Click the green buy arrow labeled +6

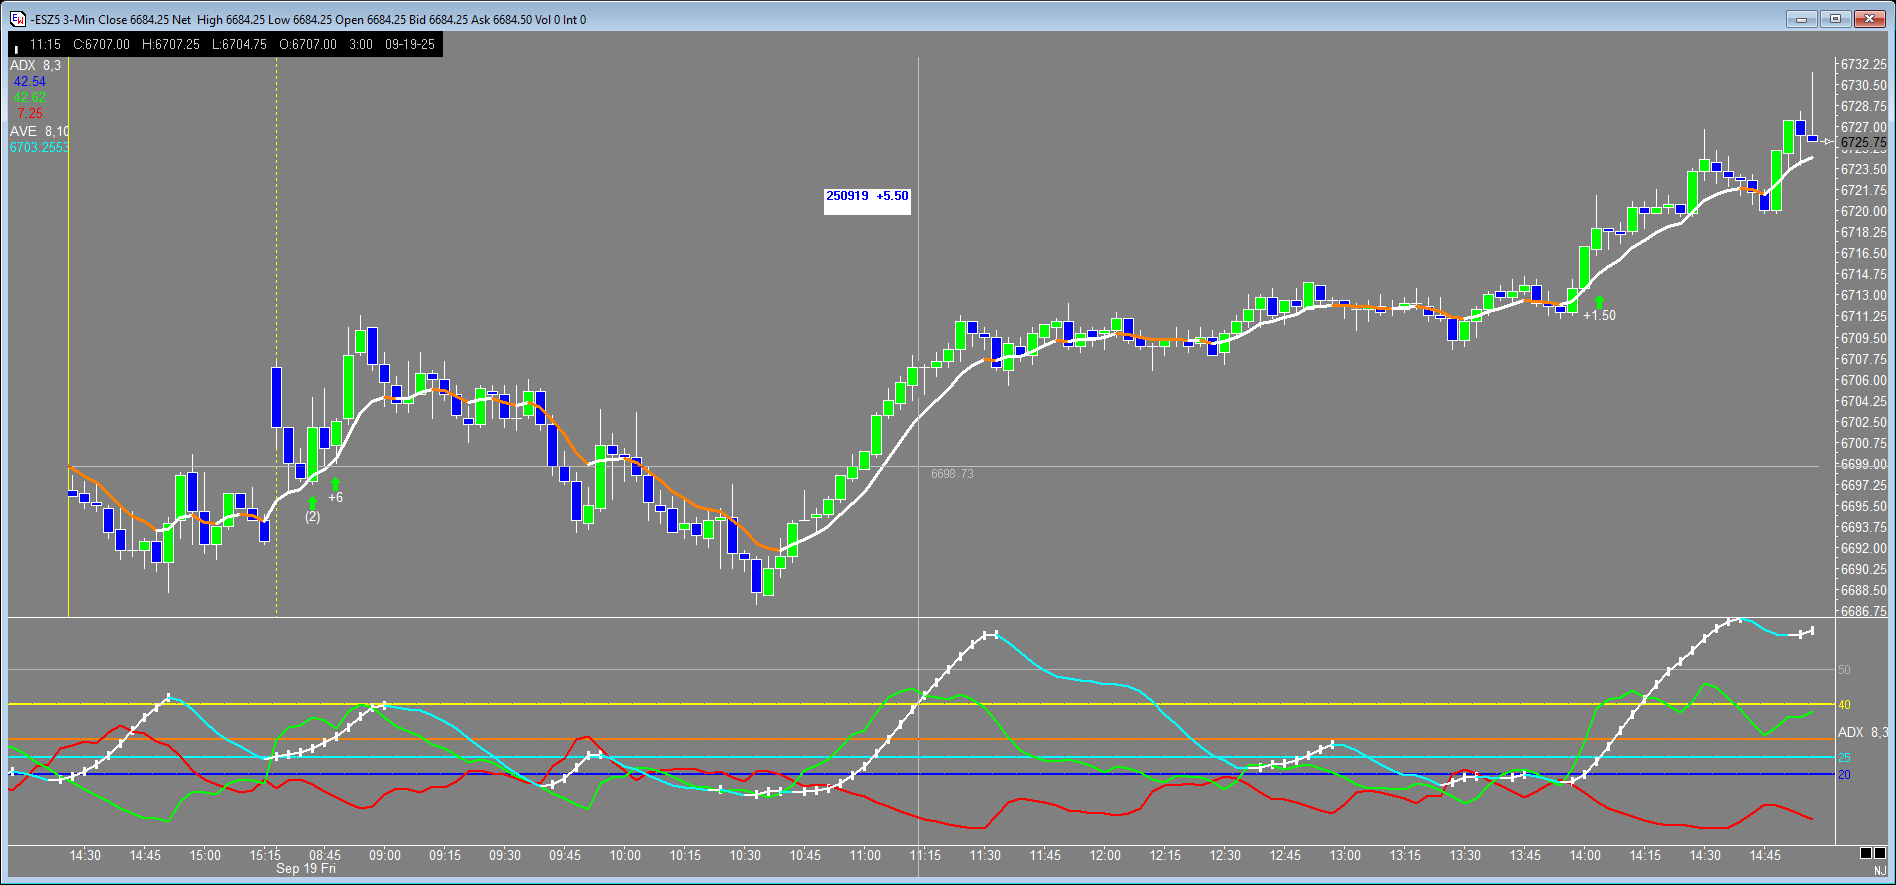[x=335, y=484]
